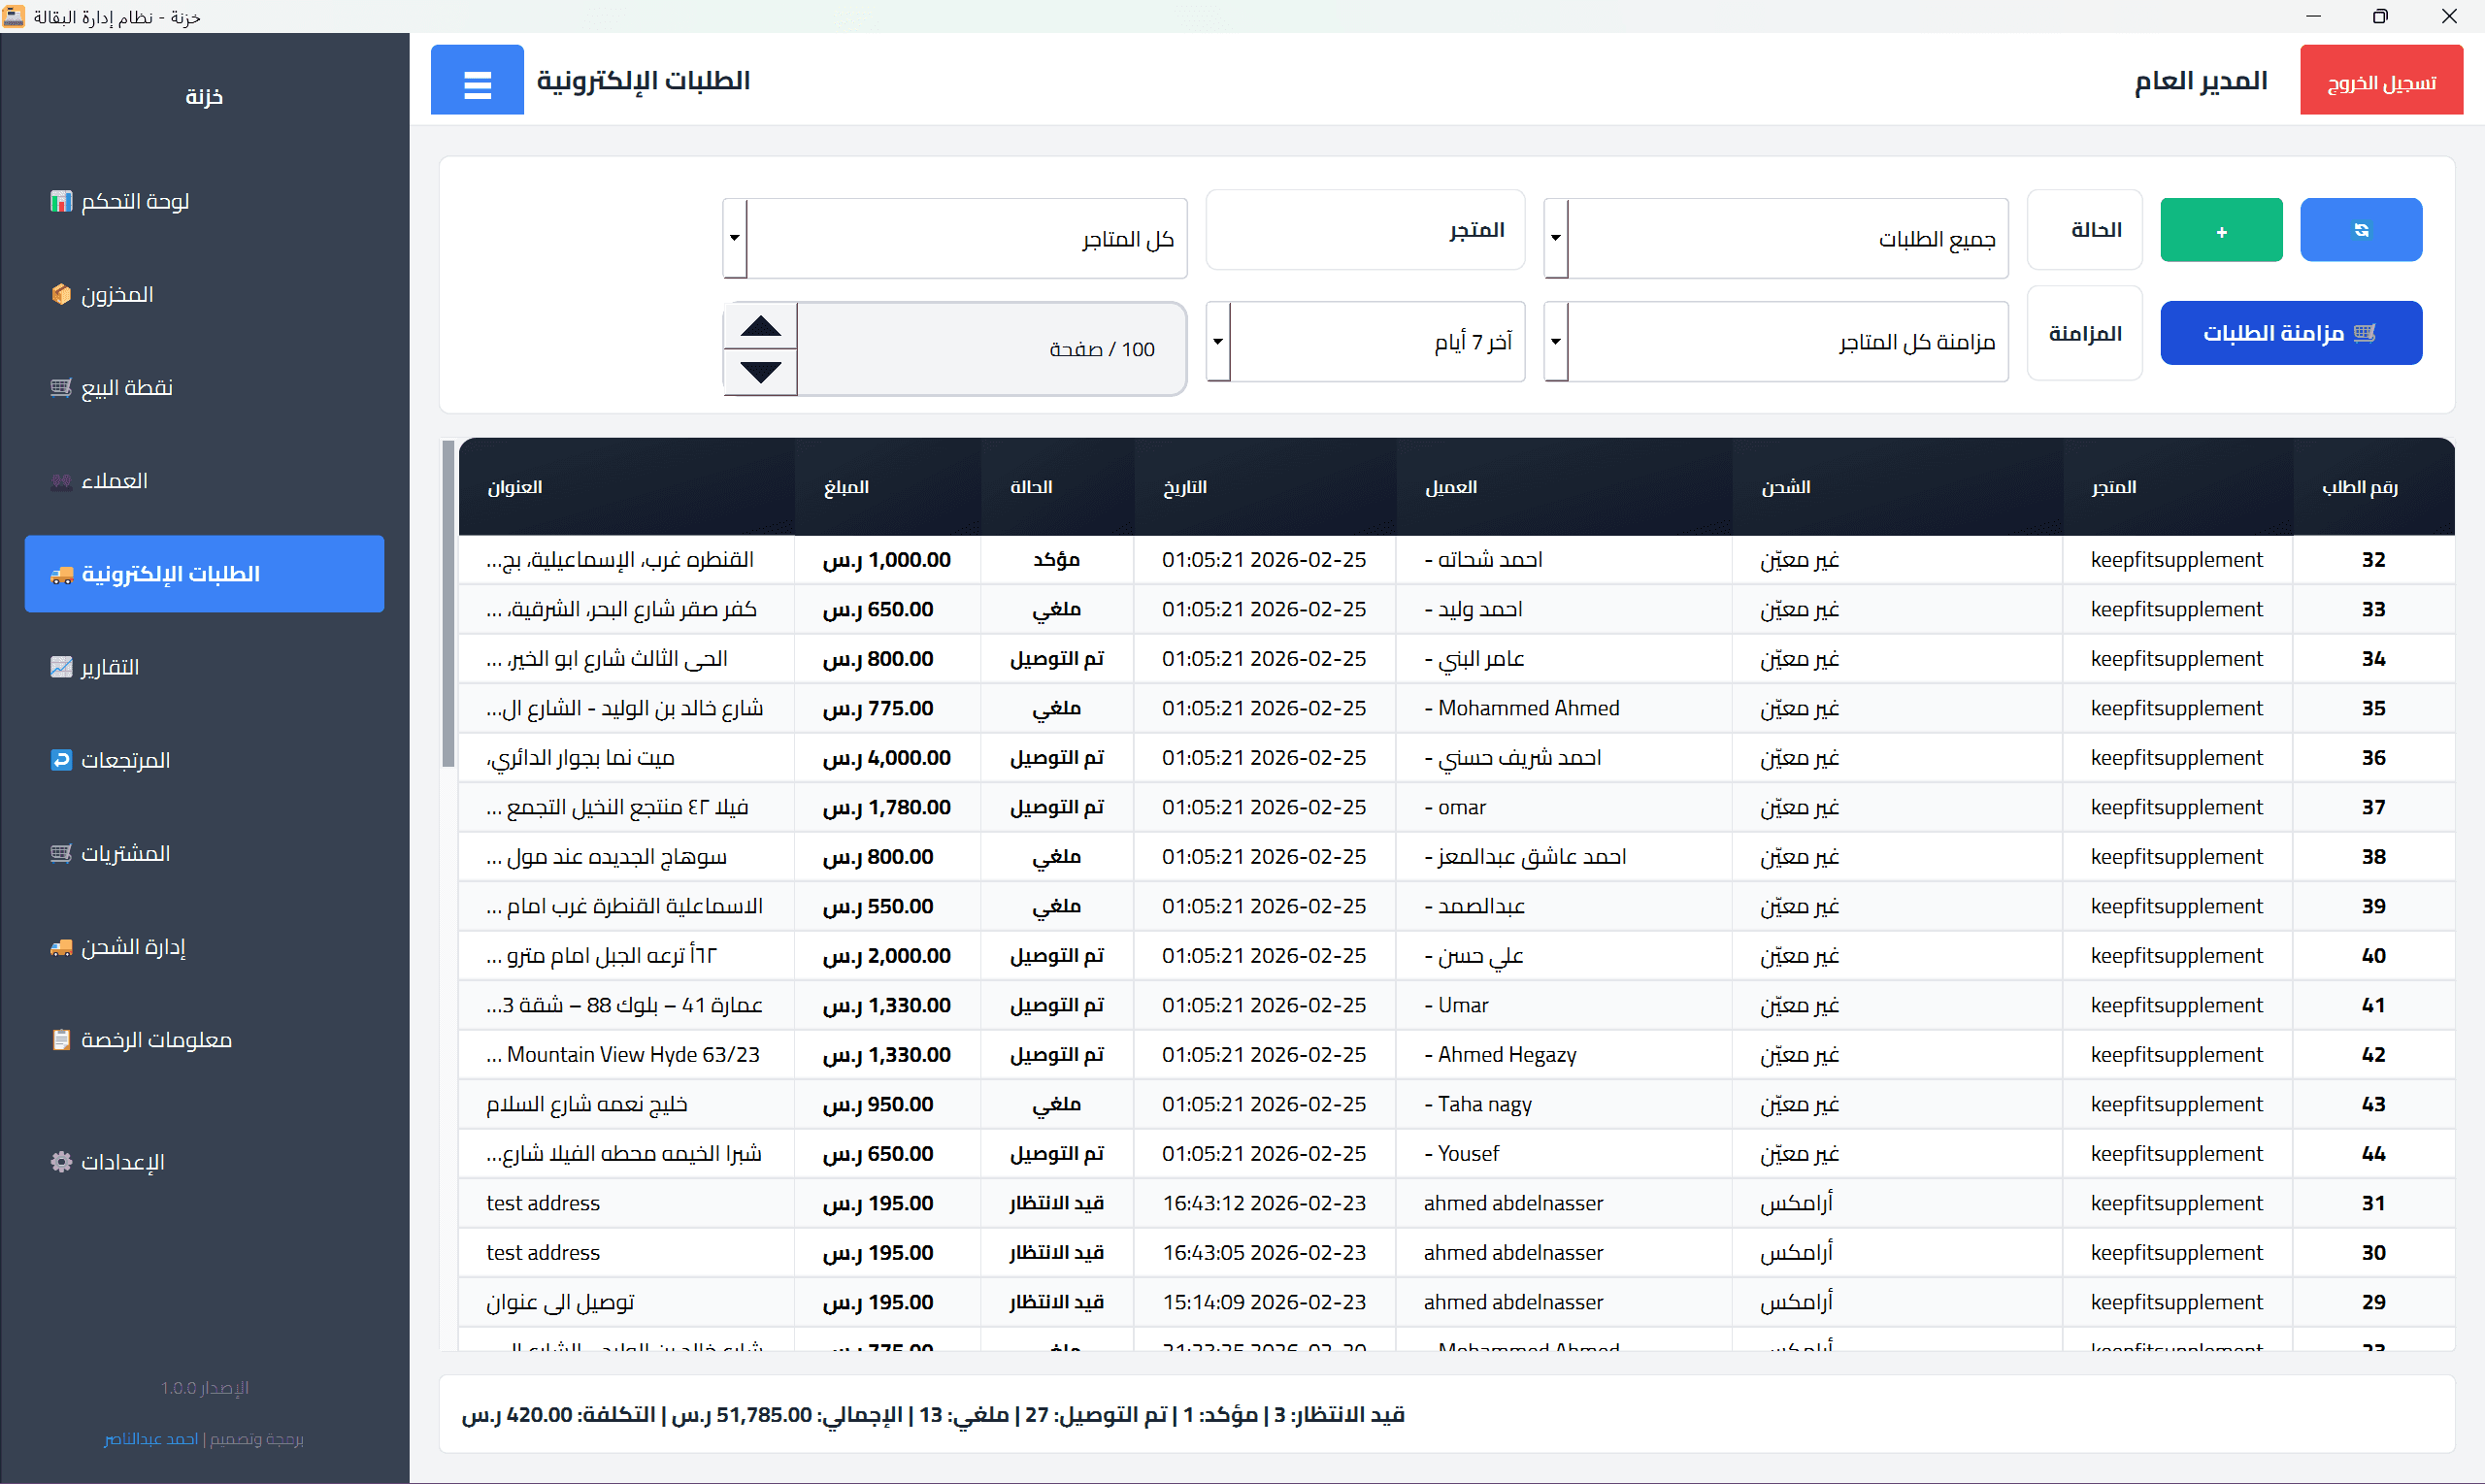This screenshot has height=1484, width=2485.
Task: Select the inventory (المخزون) sidebar icon
Action: pos(60,294)
